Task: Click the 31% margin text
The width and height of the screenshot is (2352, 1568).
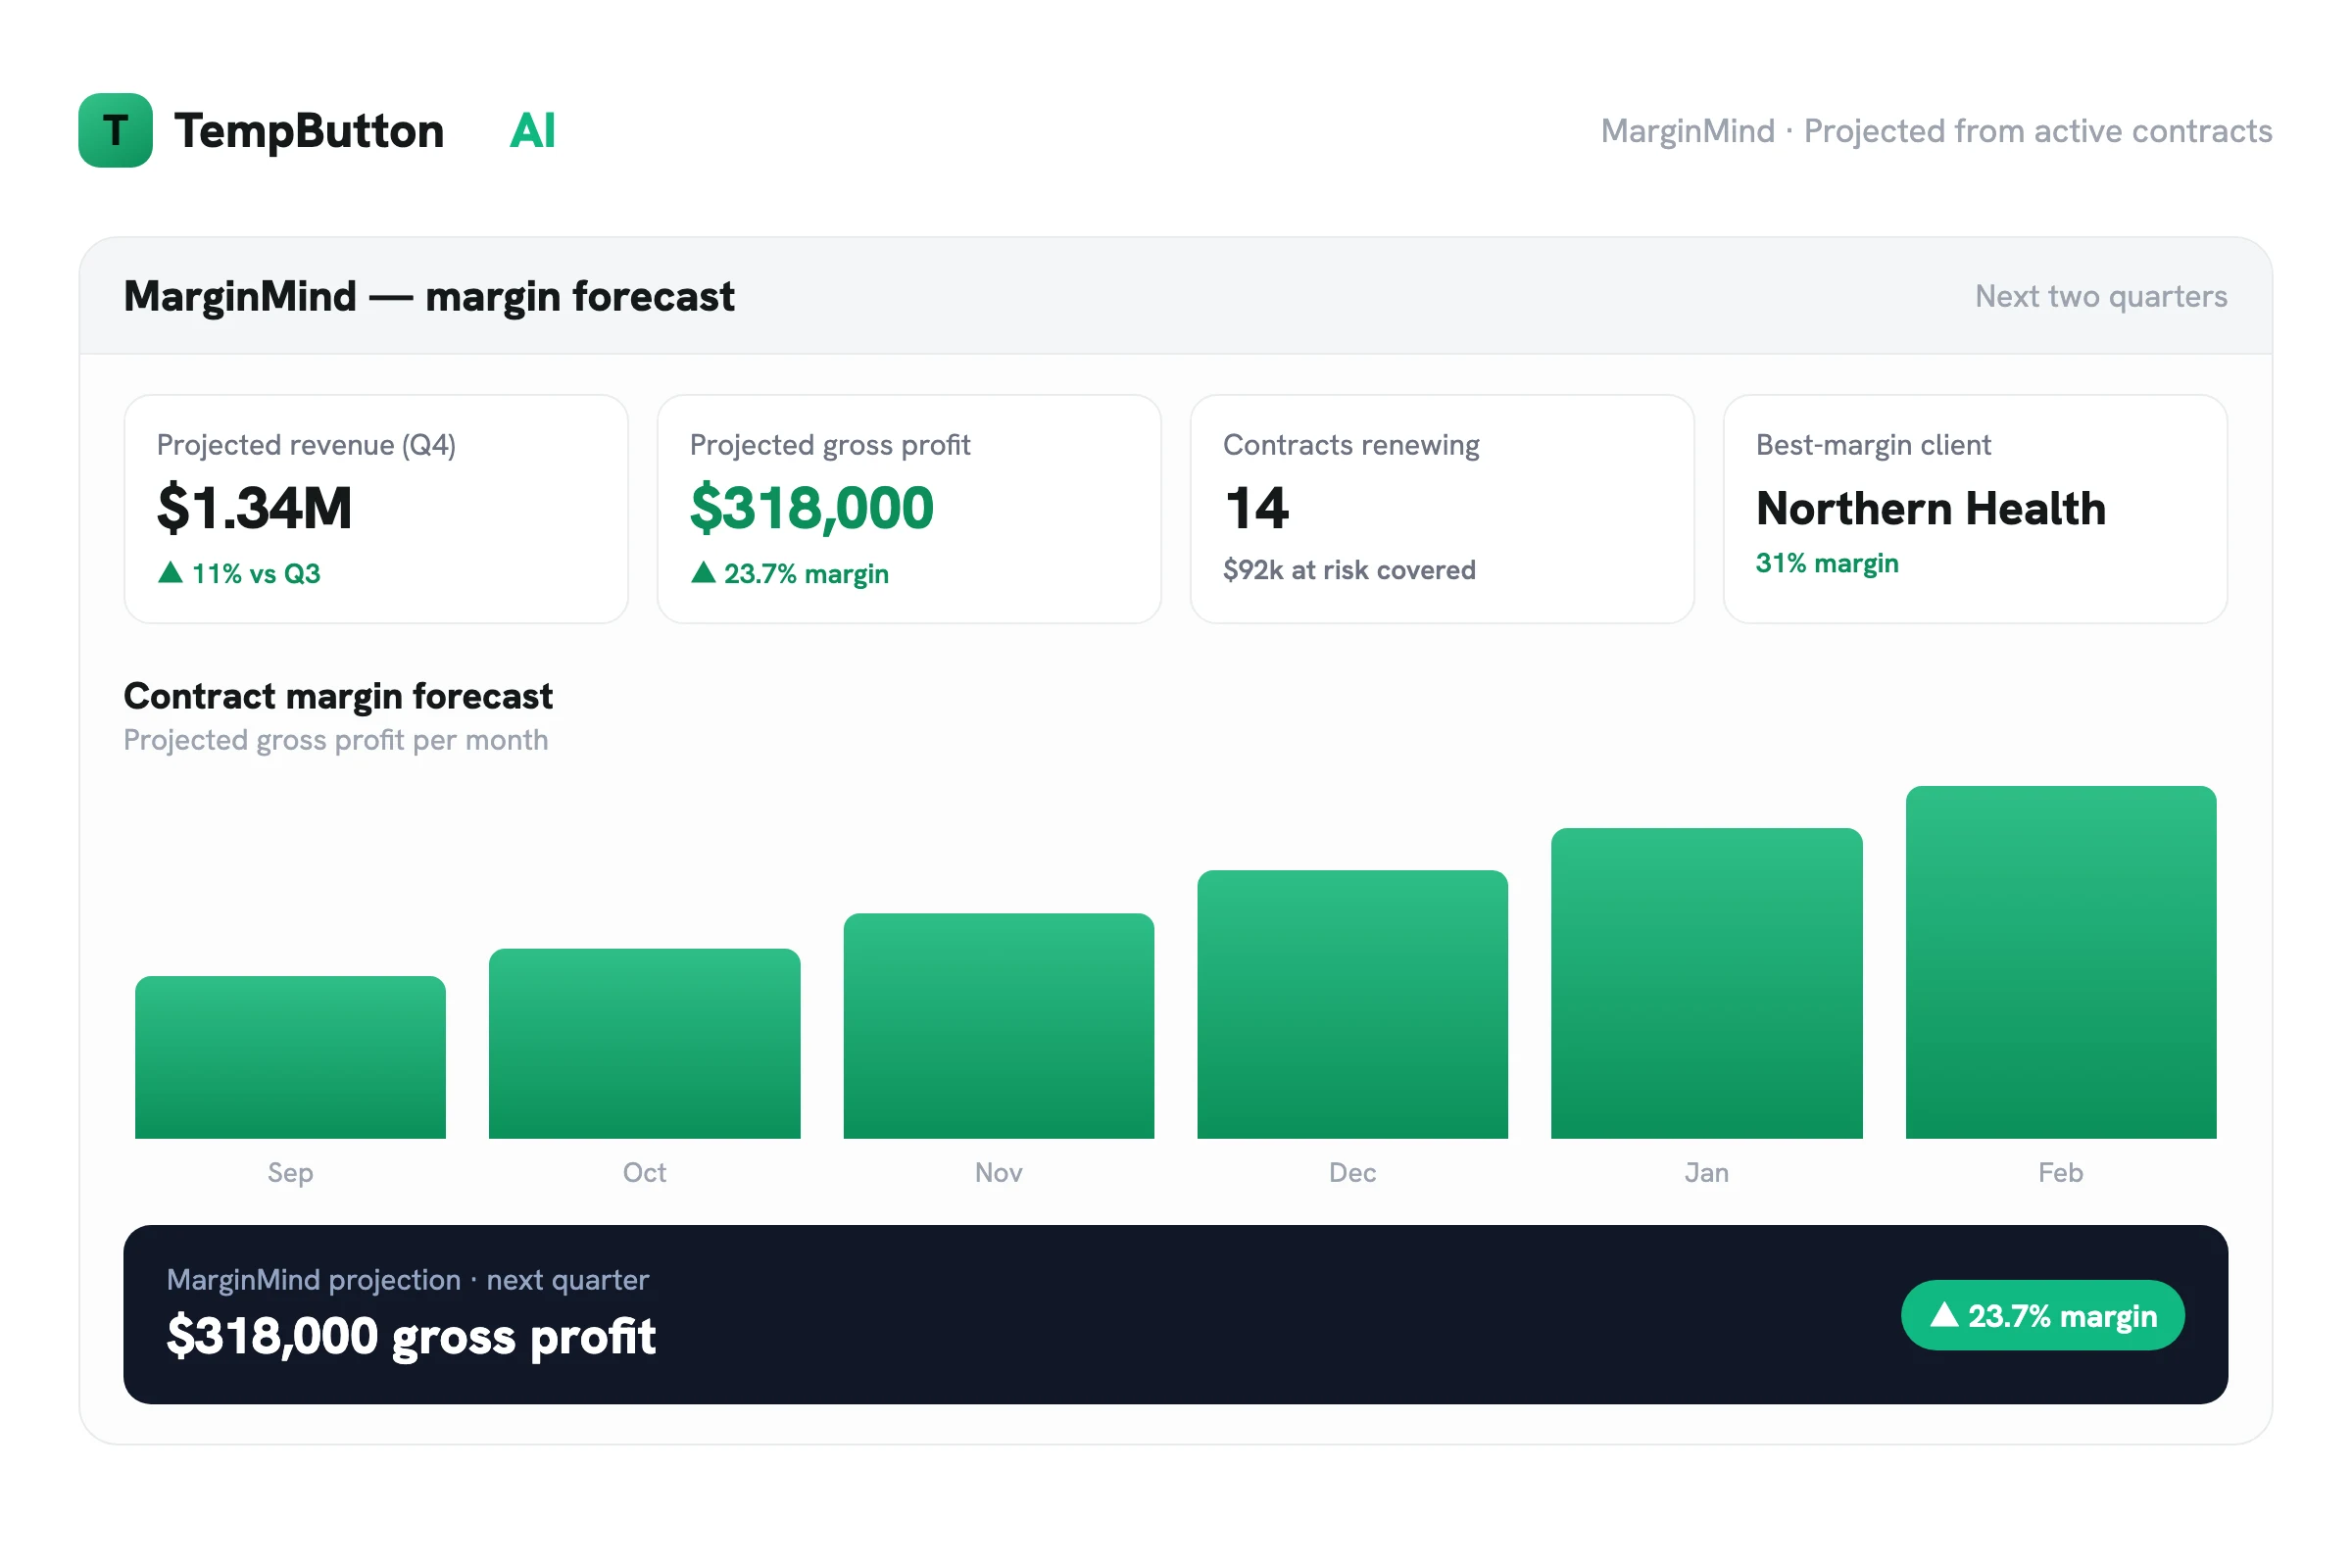Action: point(1827,564)
